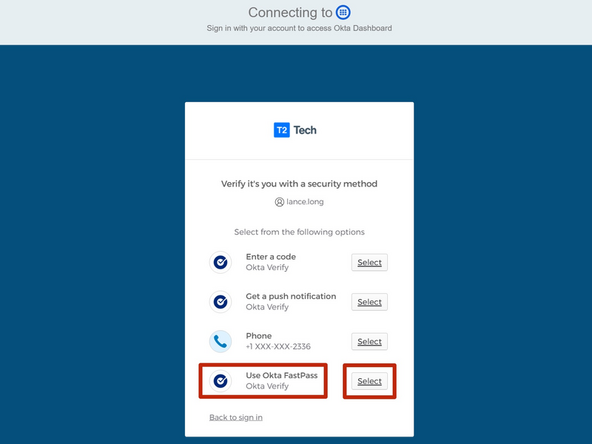Click the blue Phone handset icon
The image size is (592, 444).
220,341
